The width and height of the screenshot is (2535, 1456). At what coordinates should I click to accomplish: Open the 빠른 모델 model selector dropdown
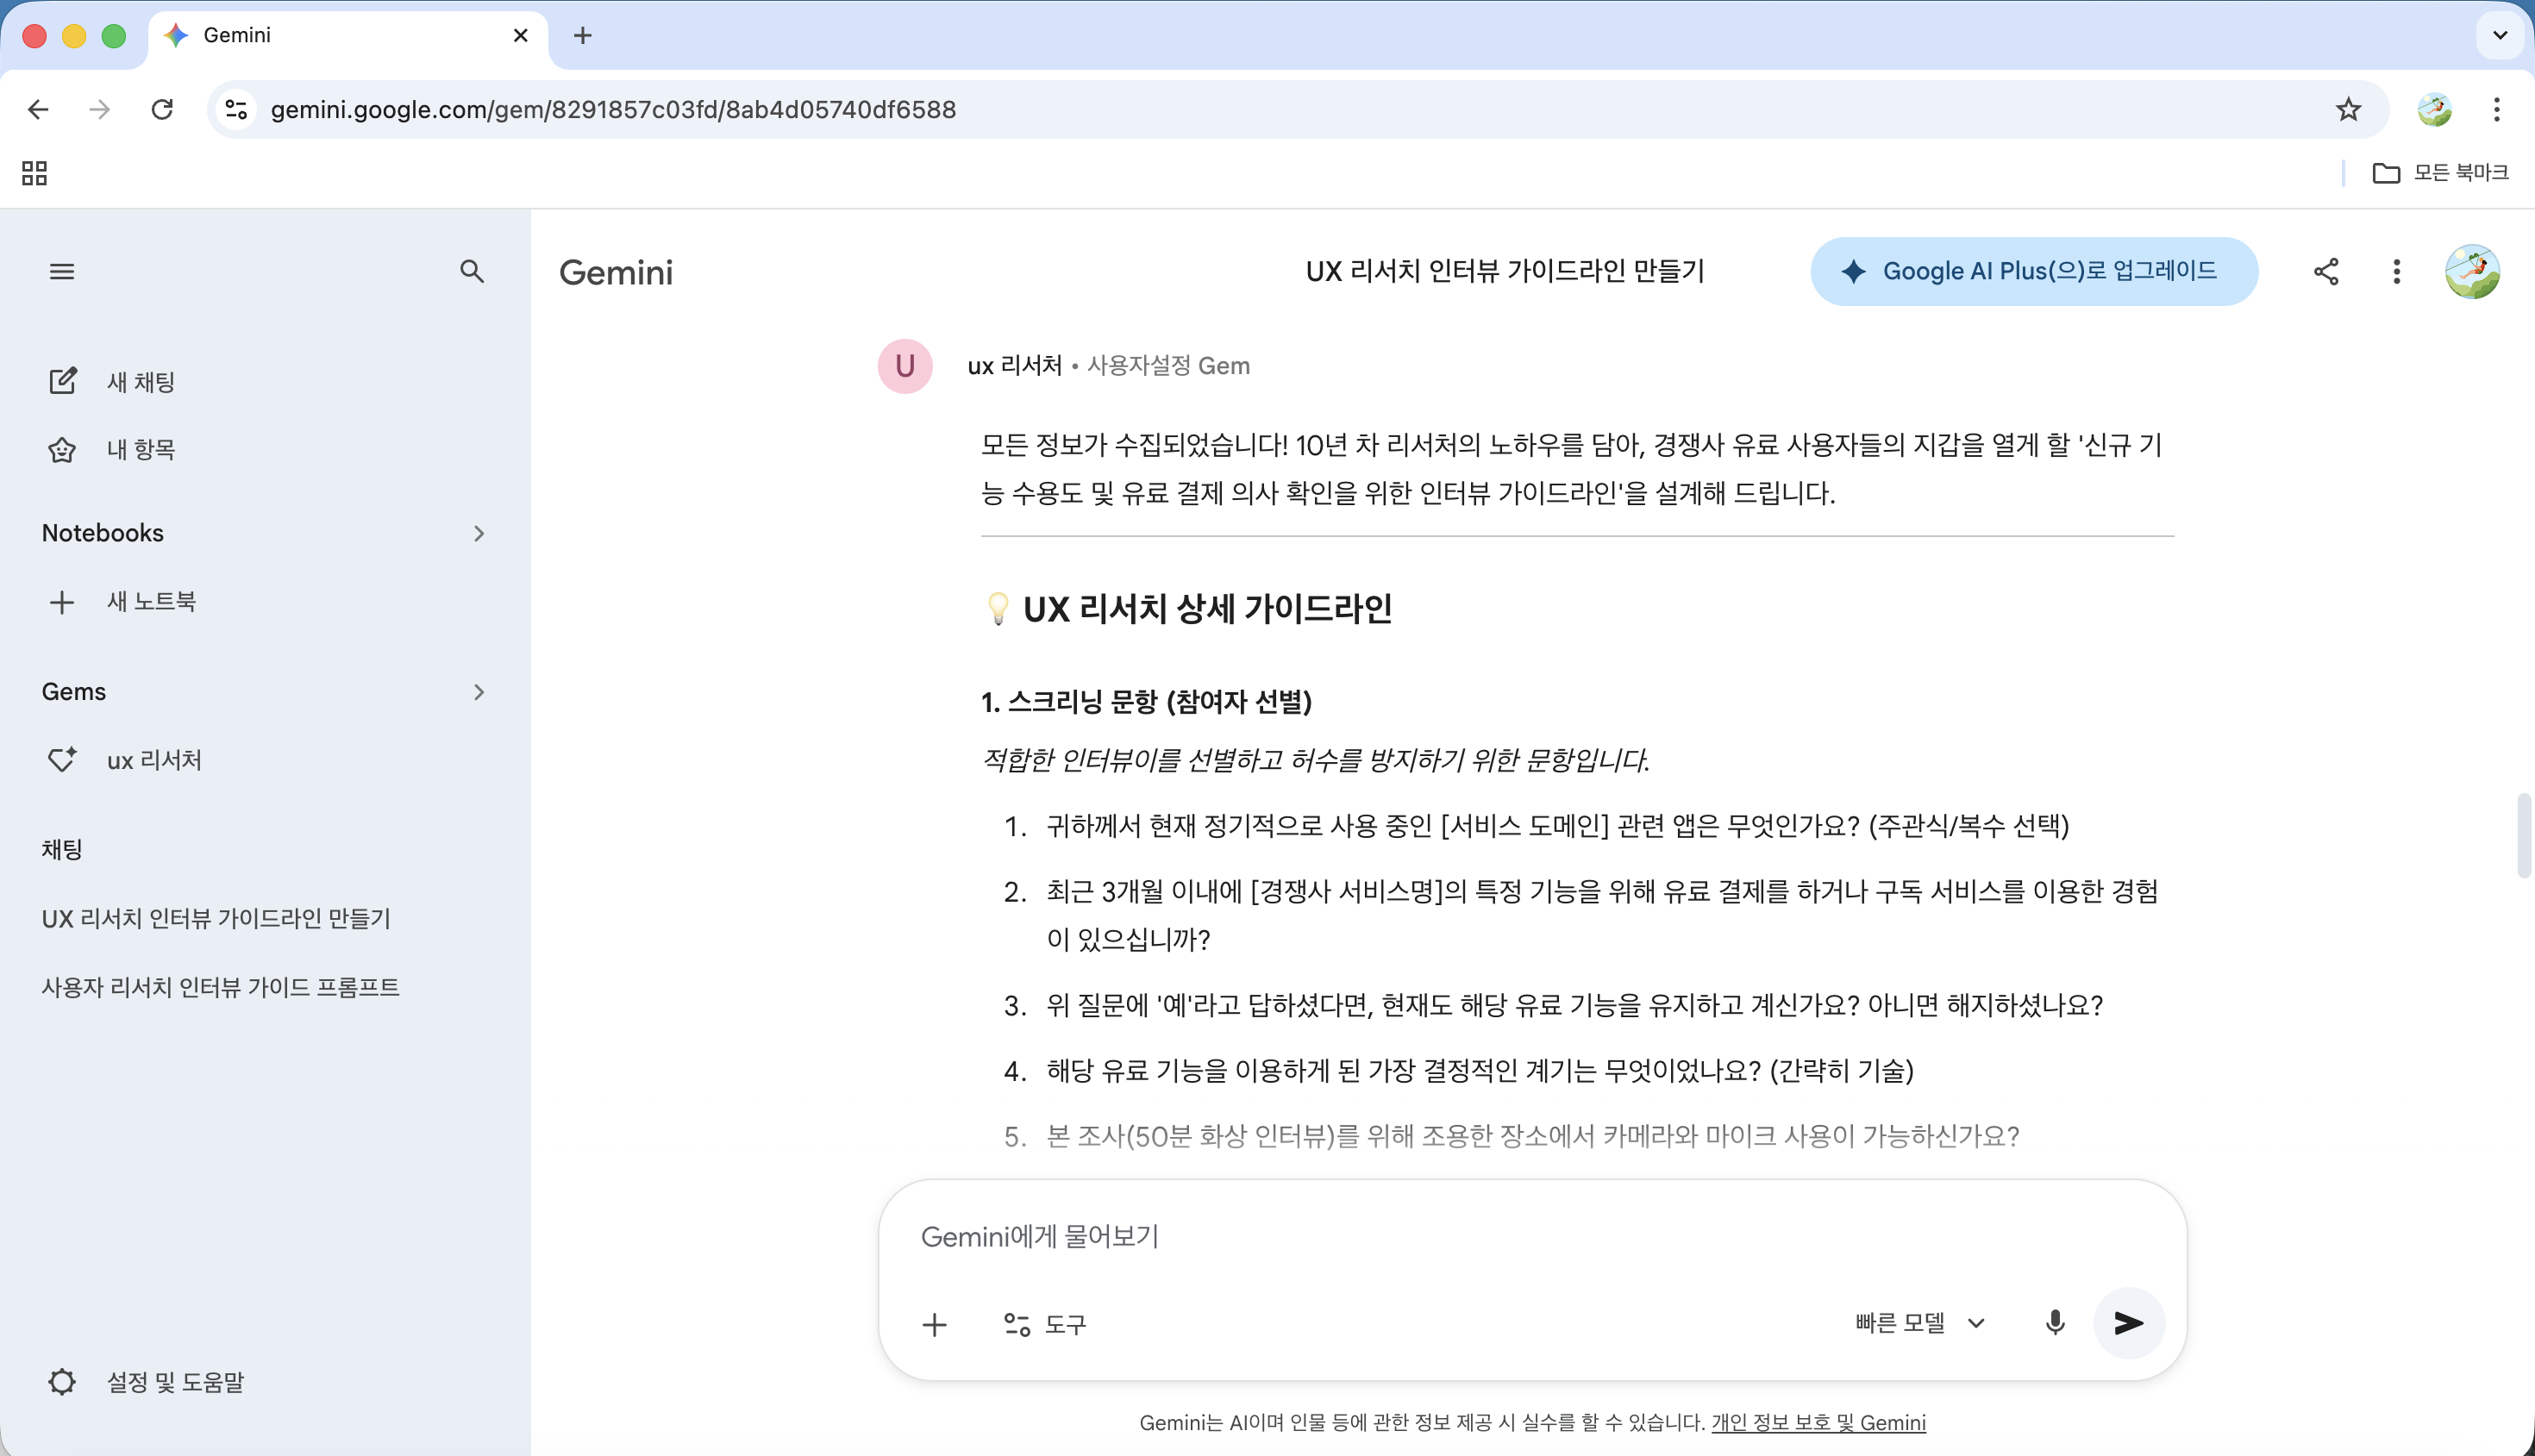coord(1919,1323)
